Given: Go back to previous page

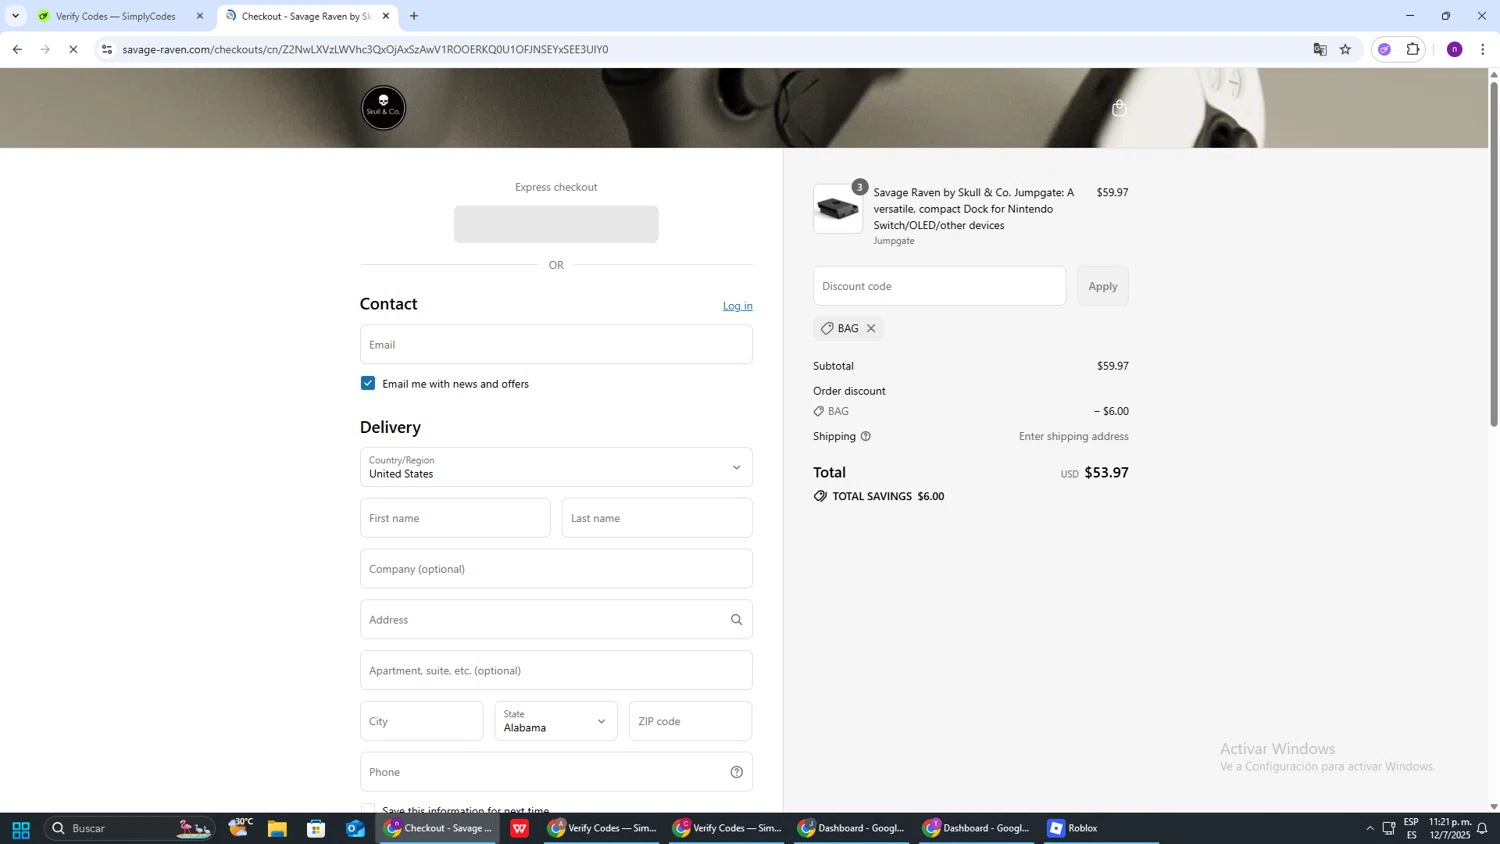Looking at the screenshot, I should tap(17, 49).
